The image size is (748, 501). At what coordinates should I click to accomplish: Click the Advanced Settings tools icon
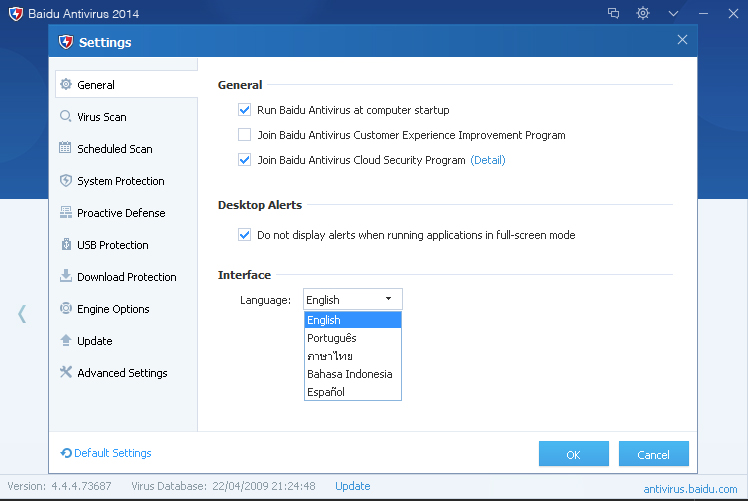(x=66, y=373)
